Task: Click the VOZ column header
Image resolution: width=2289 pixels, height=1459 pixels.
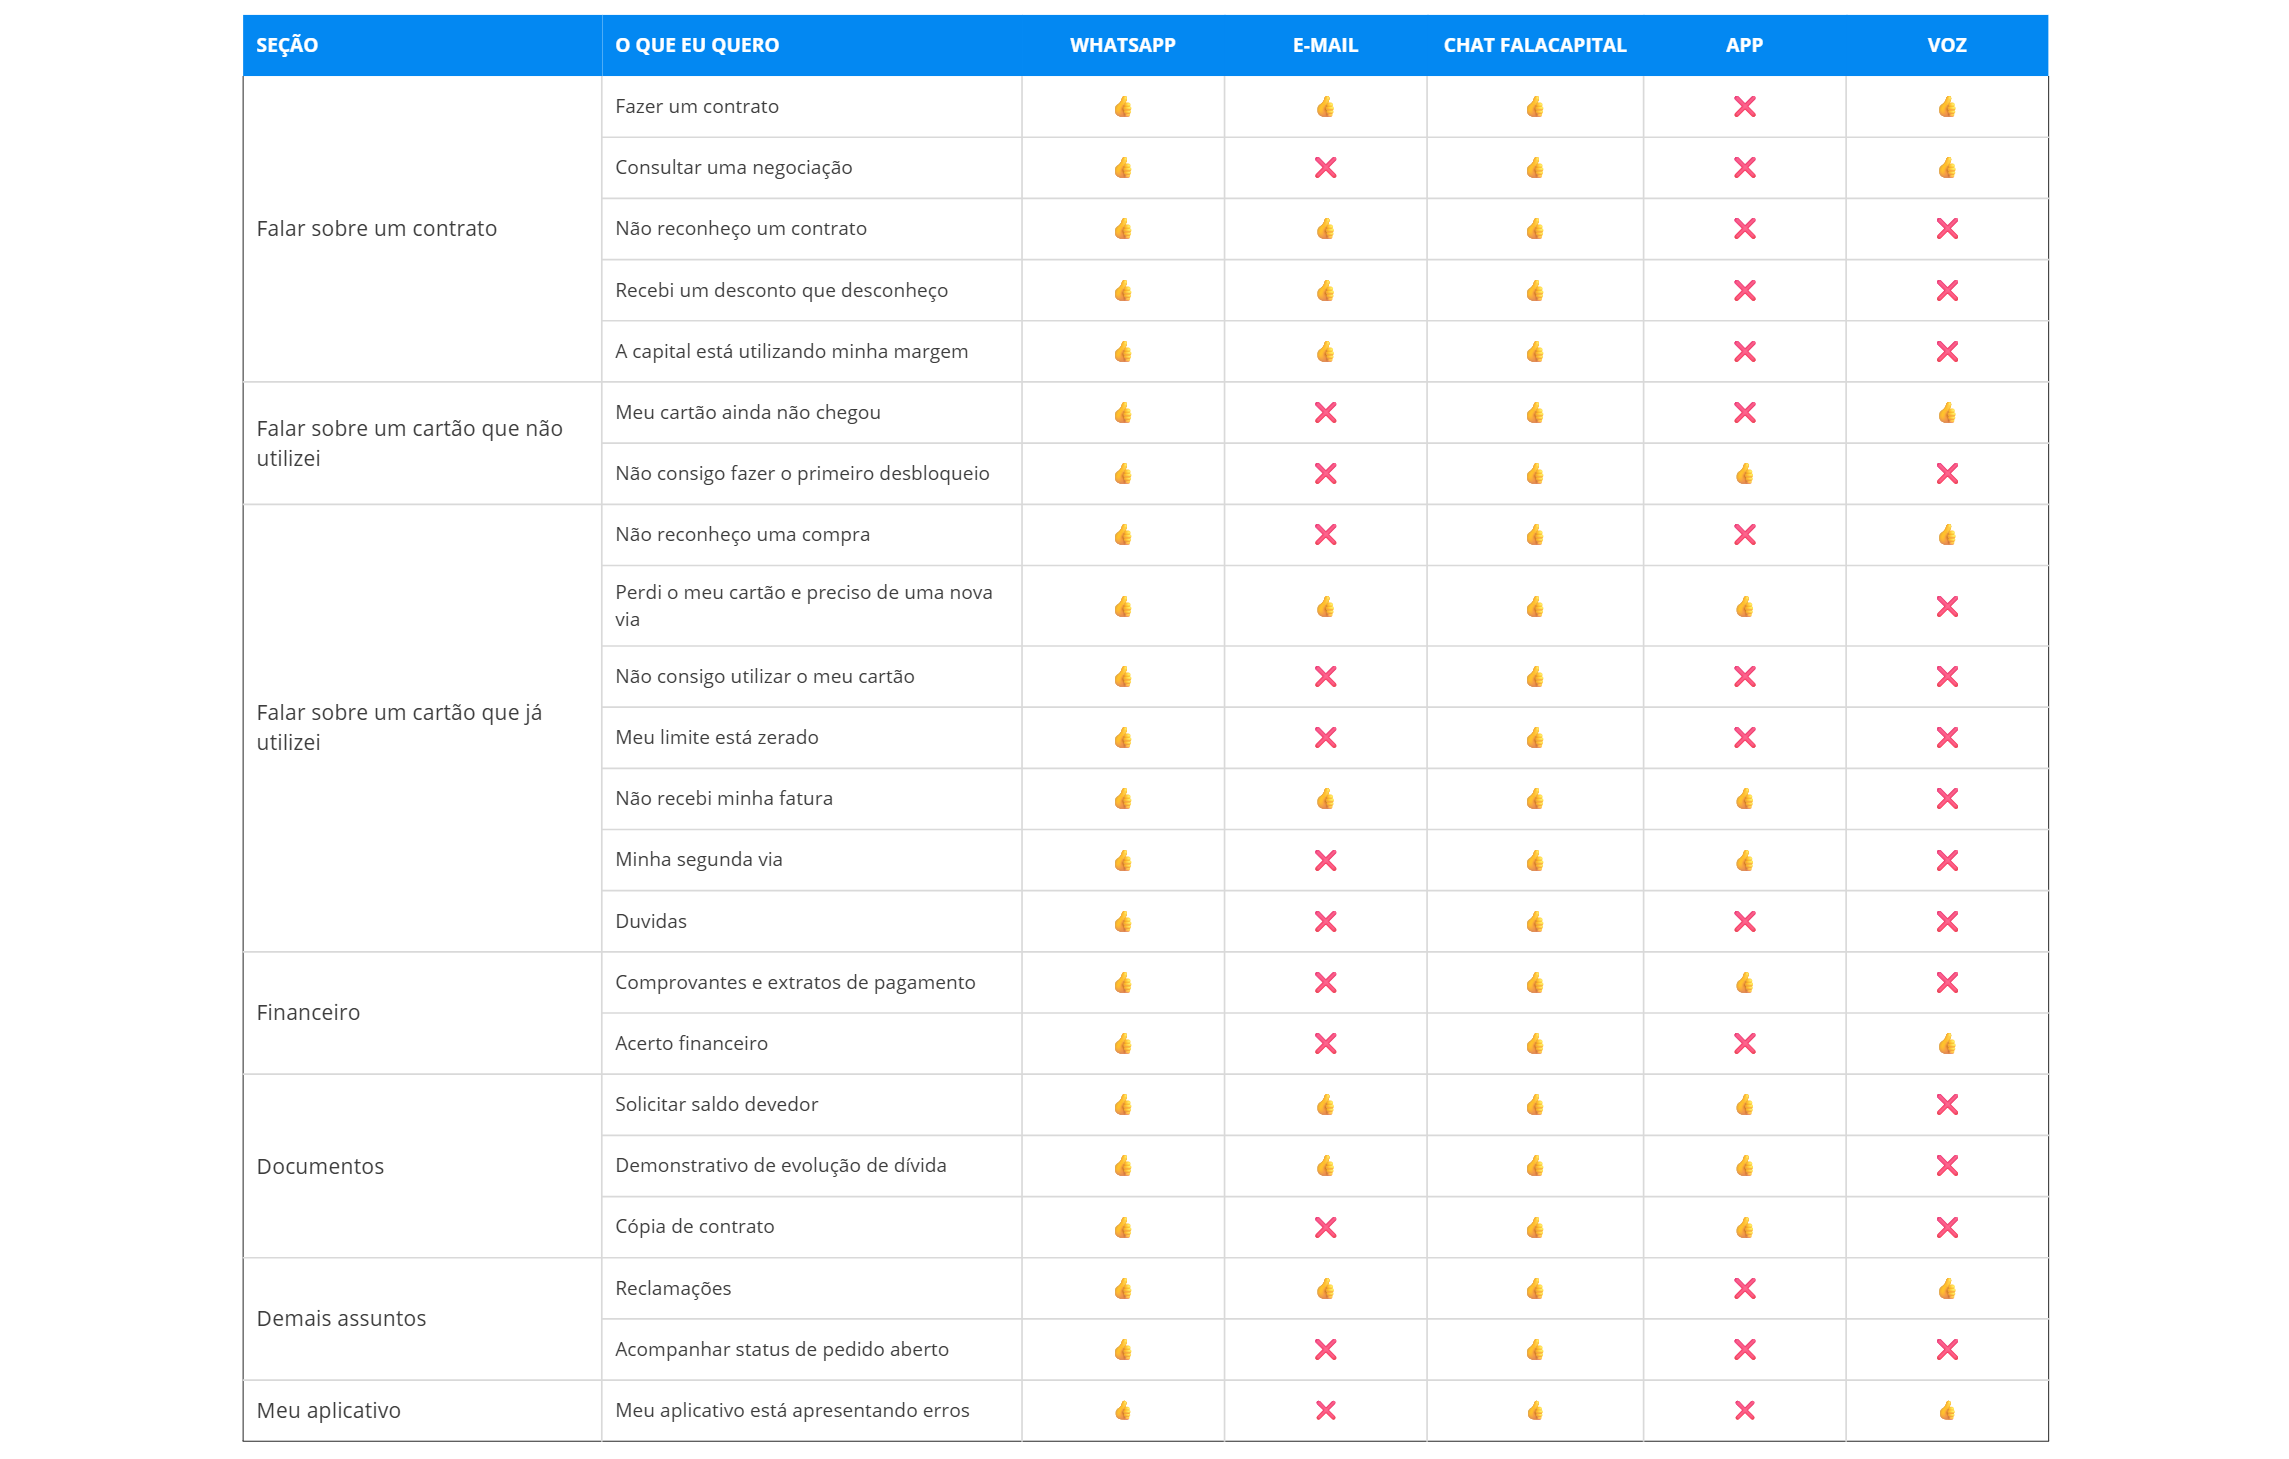Action: (x=1946, y=45)
